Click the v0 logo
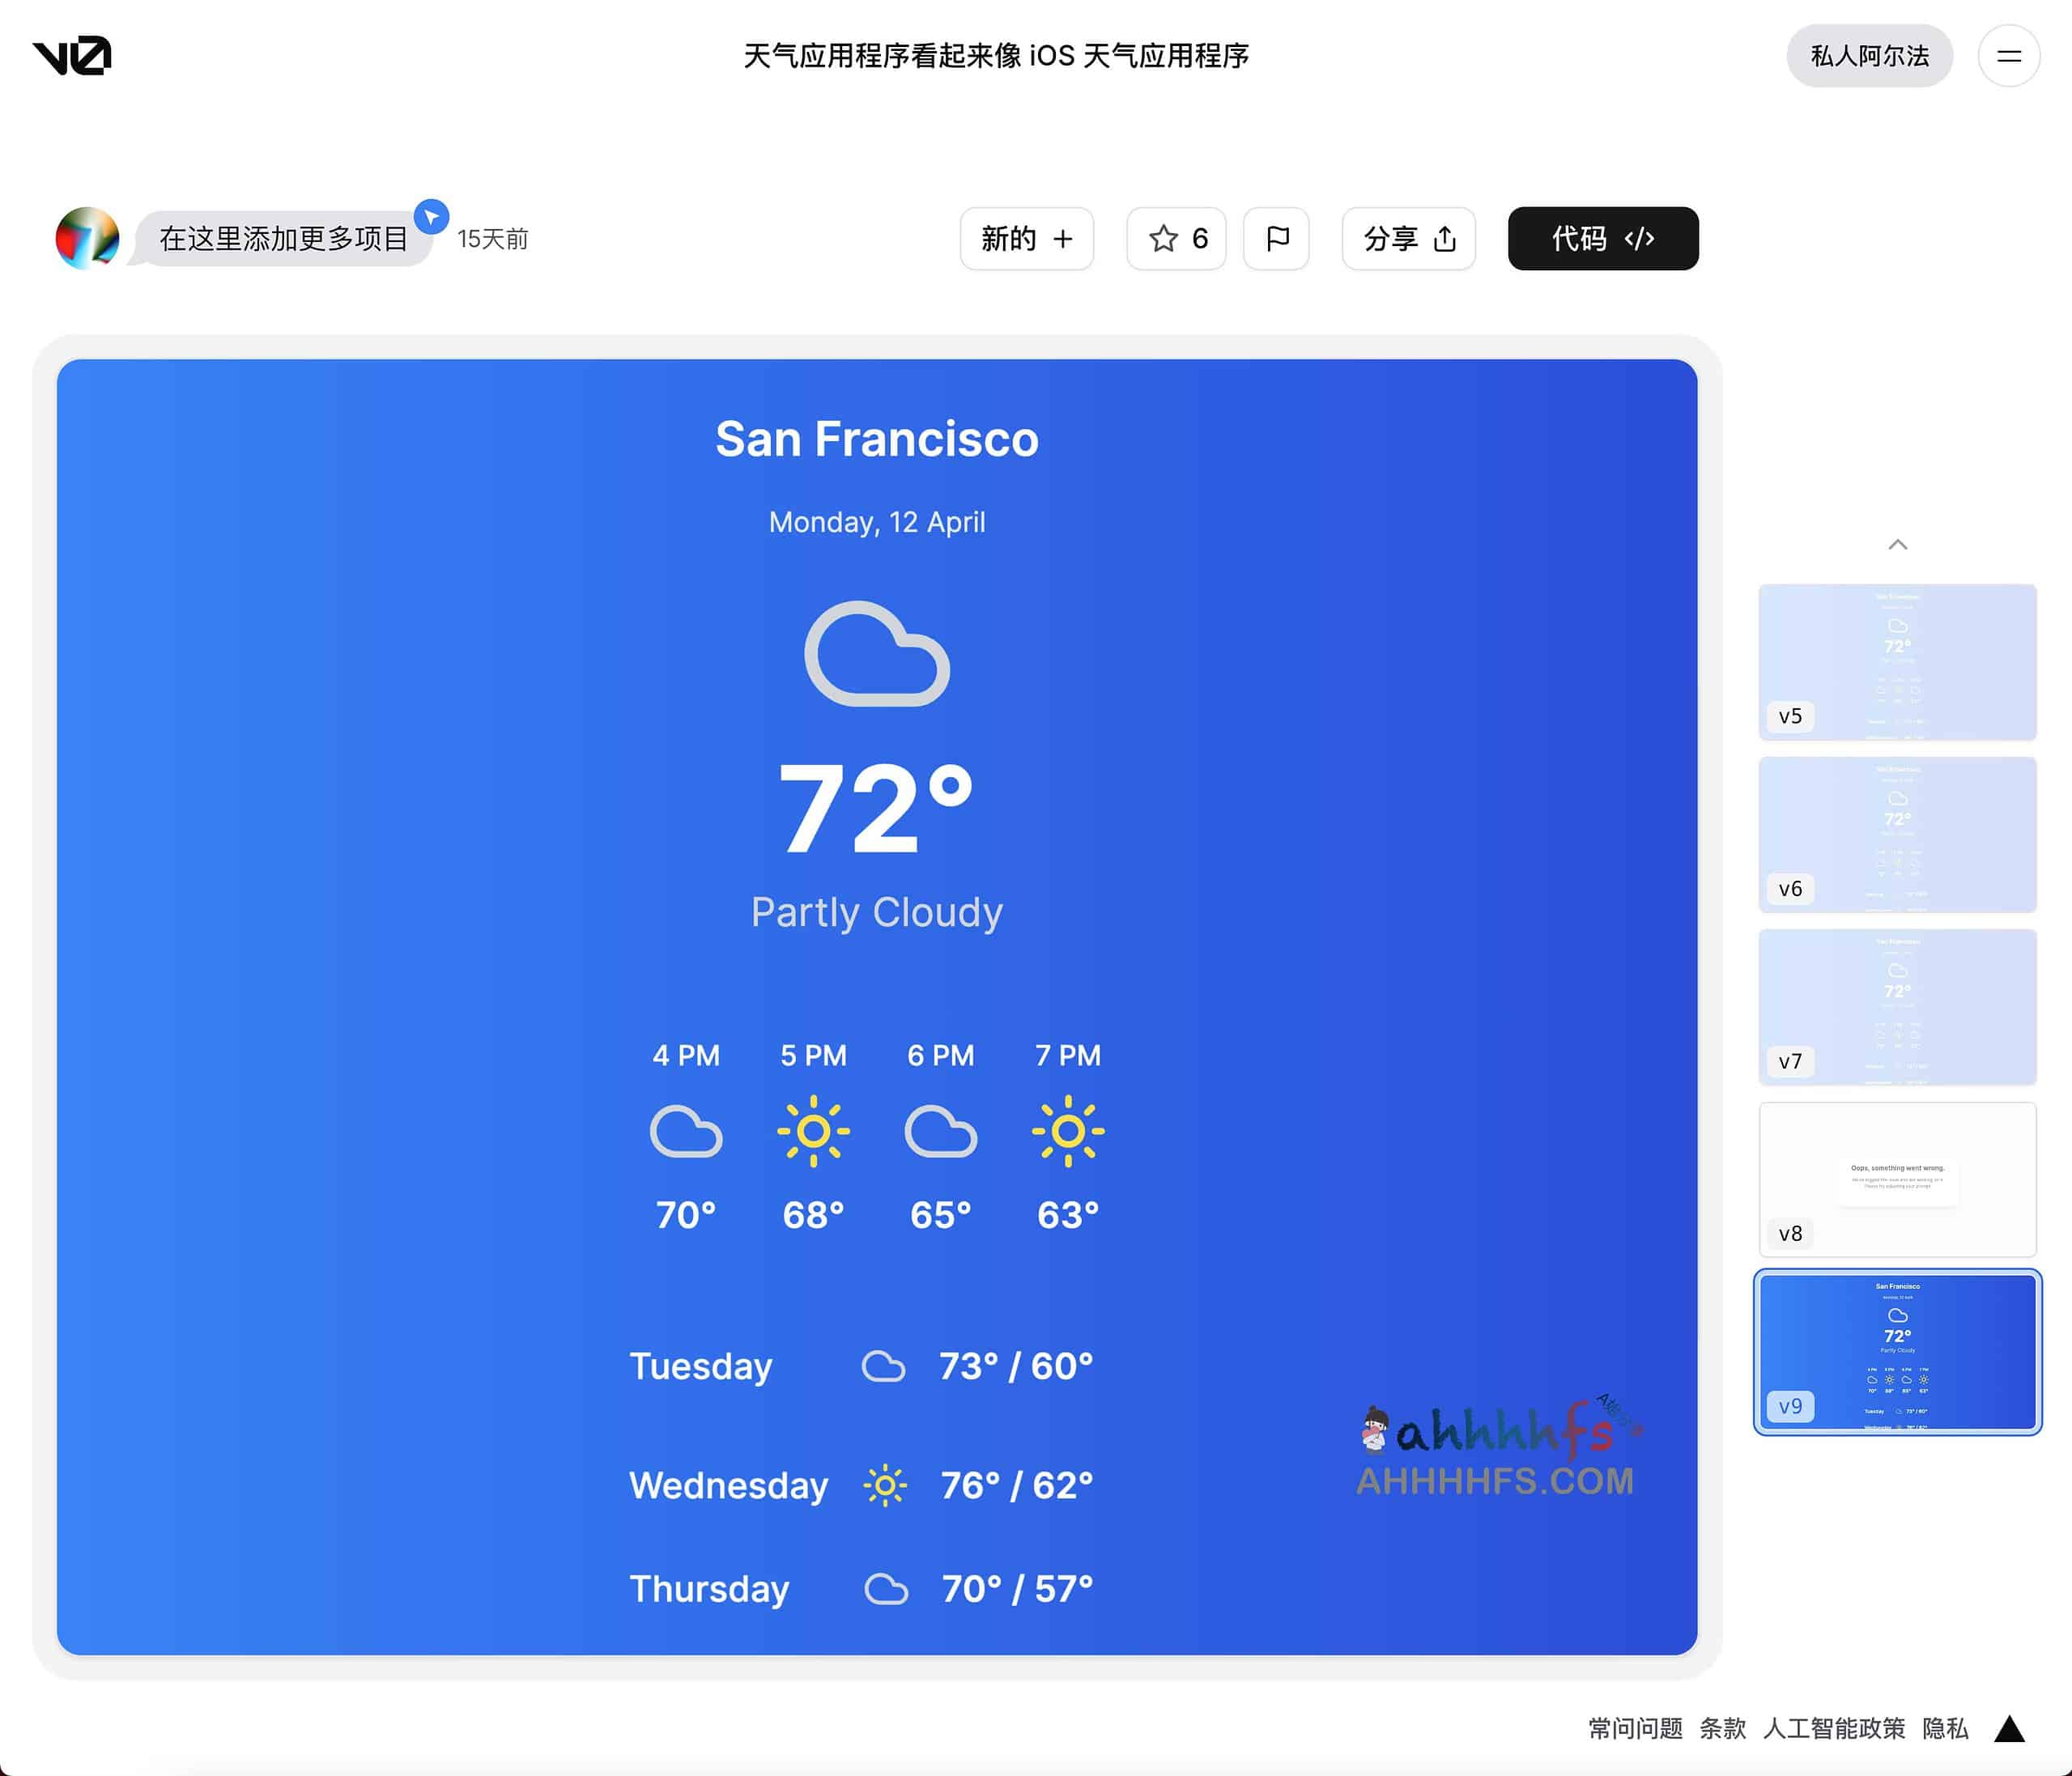This screenshot has height=1776, width=2072. point(72,55)
